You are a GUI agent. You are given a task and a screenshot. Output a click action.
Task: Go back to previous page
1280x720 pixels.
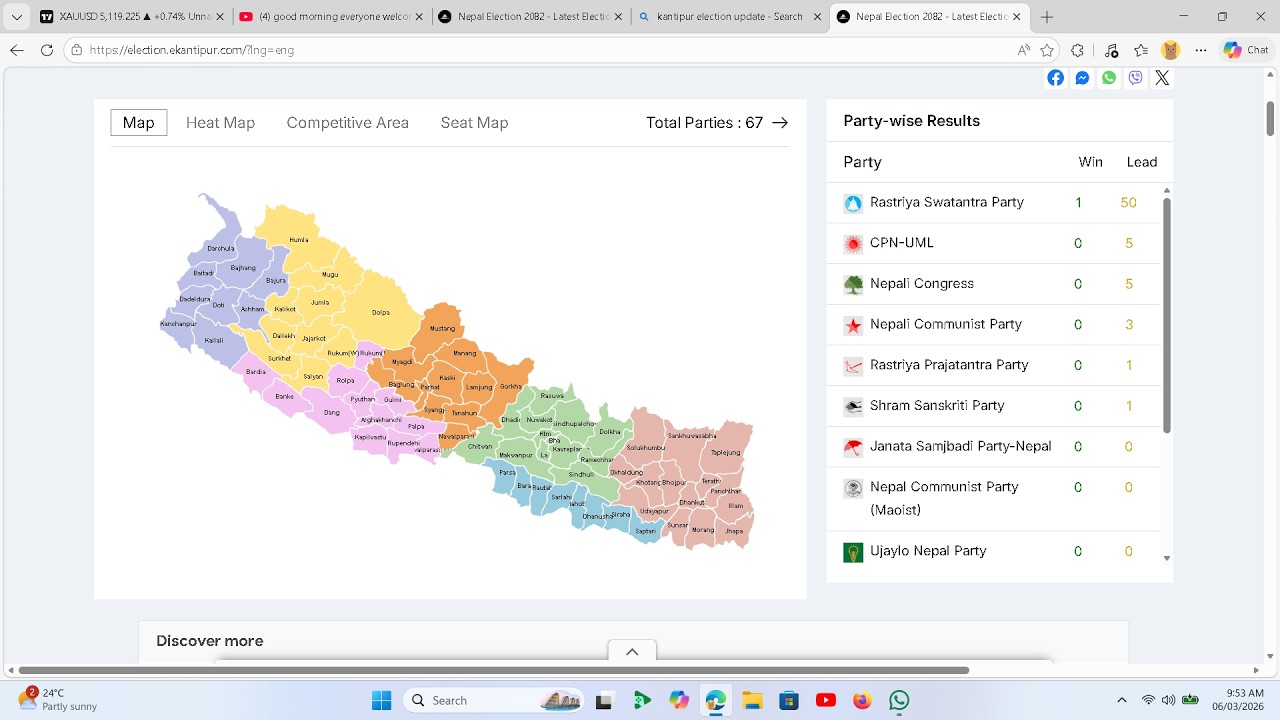click(x=17, y=50)
